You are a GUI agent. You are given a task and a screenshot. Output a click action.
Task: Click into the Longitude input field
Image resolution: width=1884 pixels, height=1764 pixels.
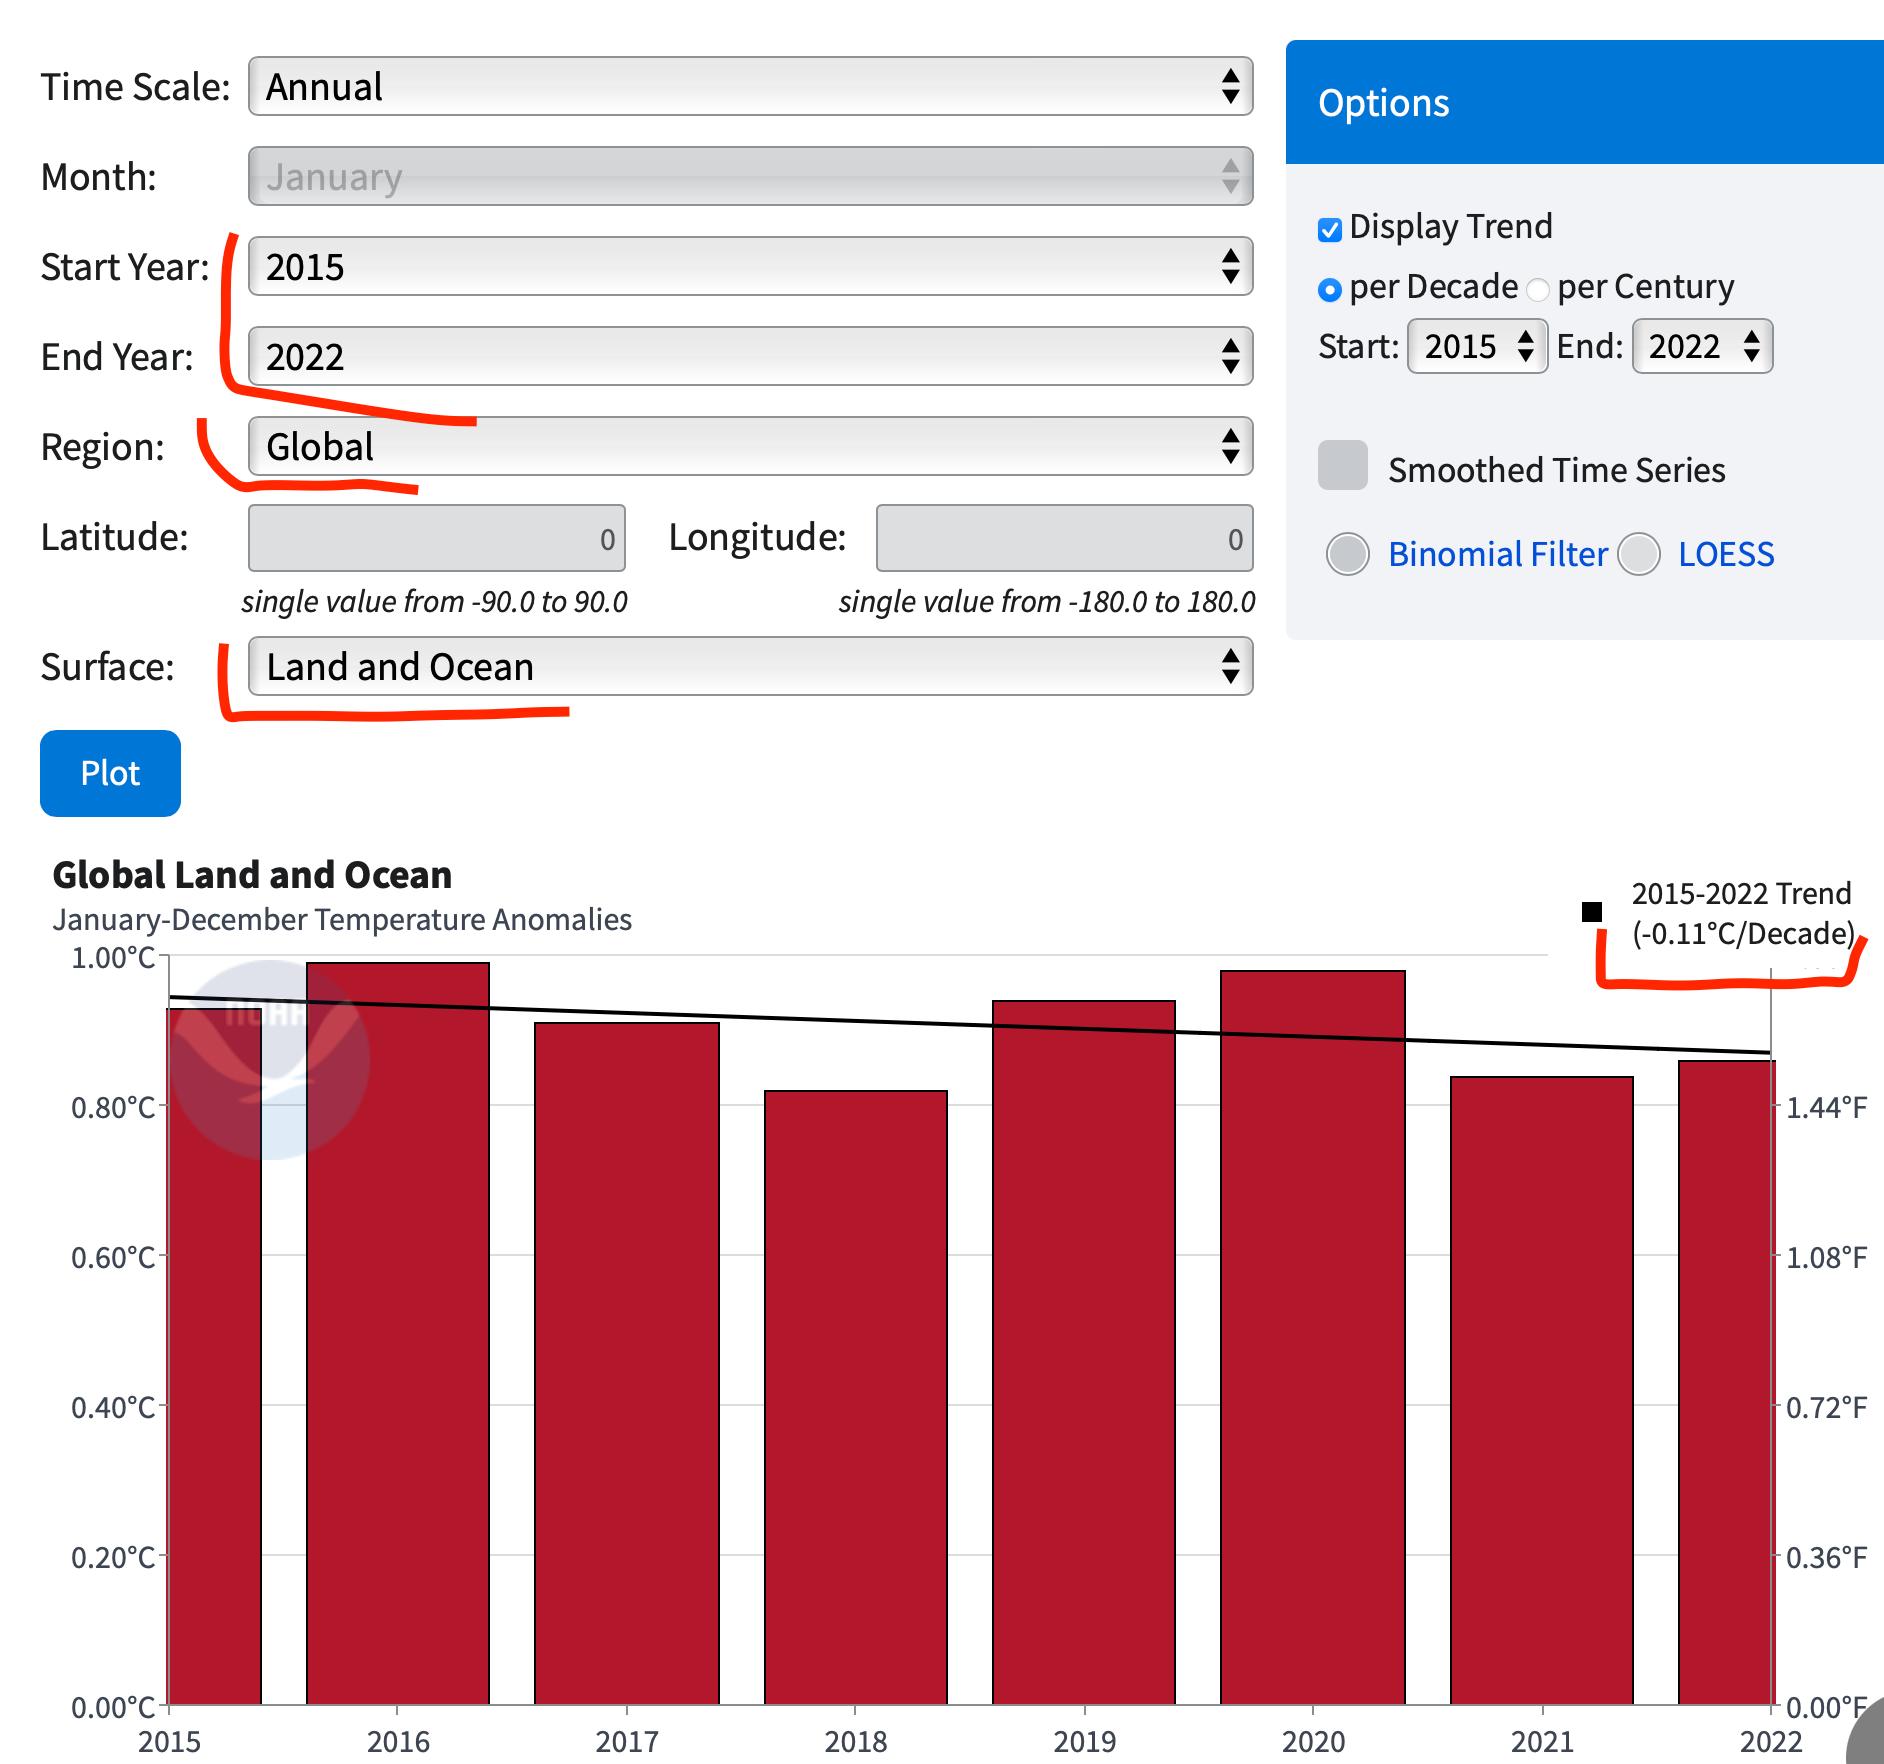(1064, 539)
